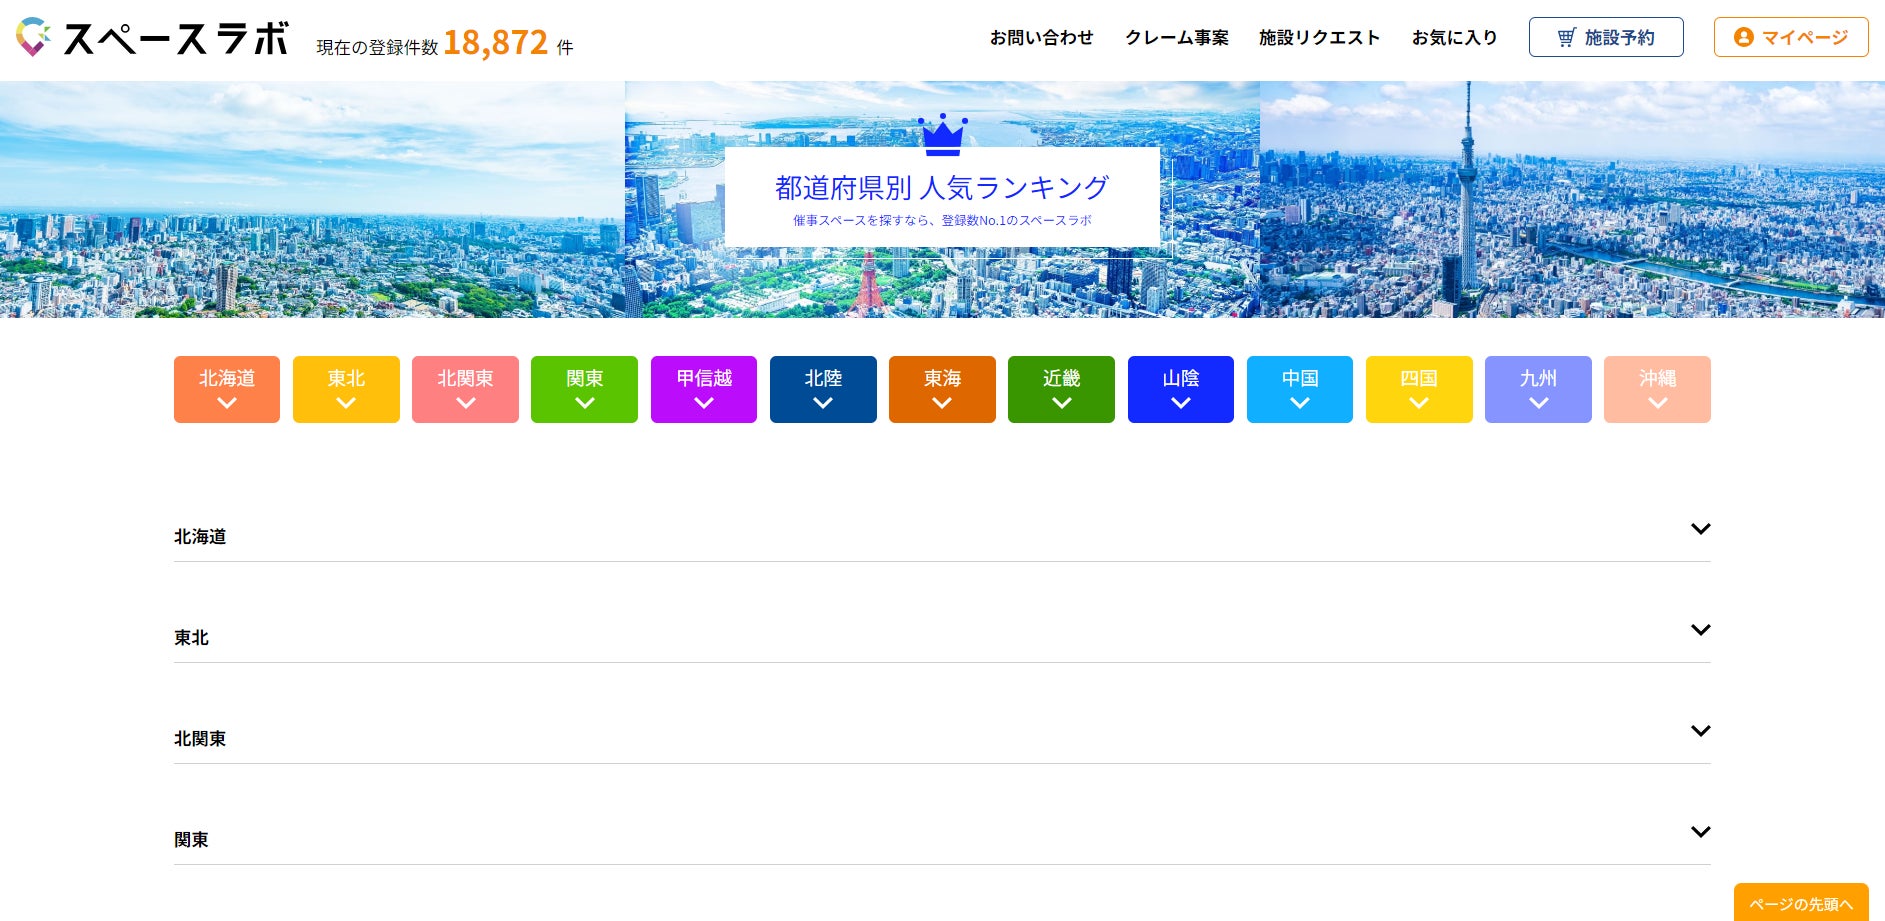Expand the 北関東 accordion chevron
The width and height of the screenshot is (1885, 921).
(x=1700, y=731)
